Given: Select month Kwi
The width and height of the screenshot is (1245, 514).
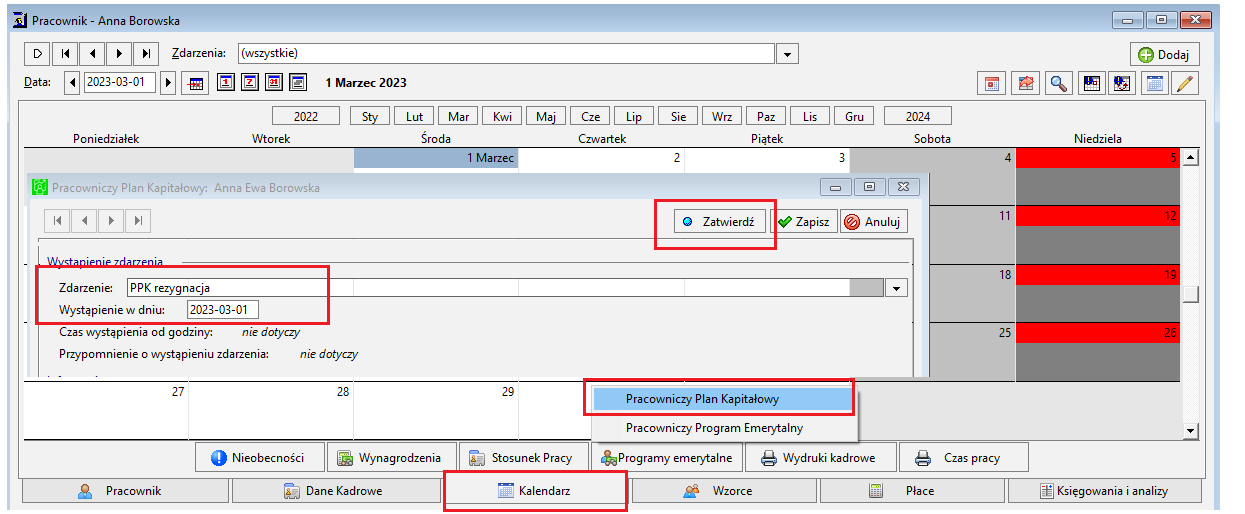Looking at the screenshot, I should (x=502, y=116).
